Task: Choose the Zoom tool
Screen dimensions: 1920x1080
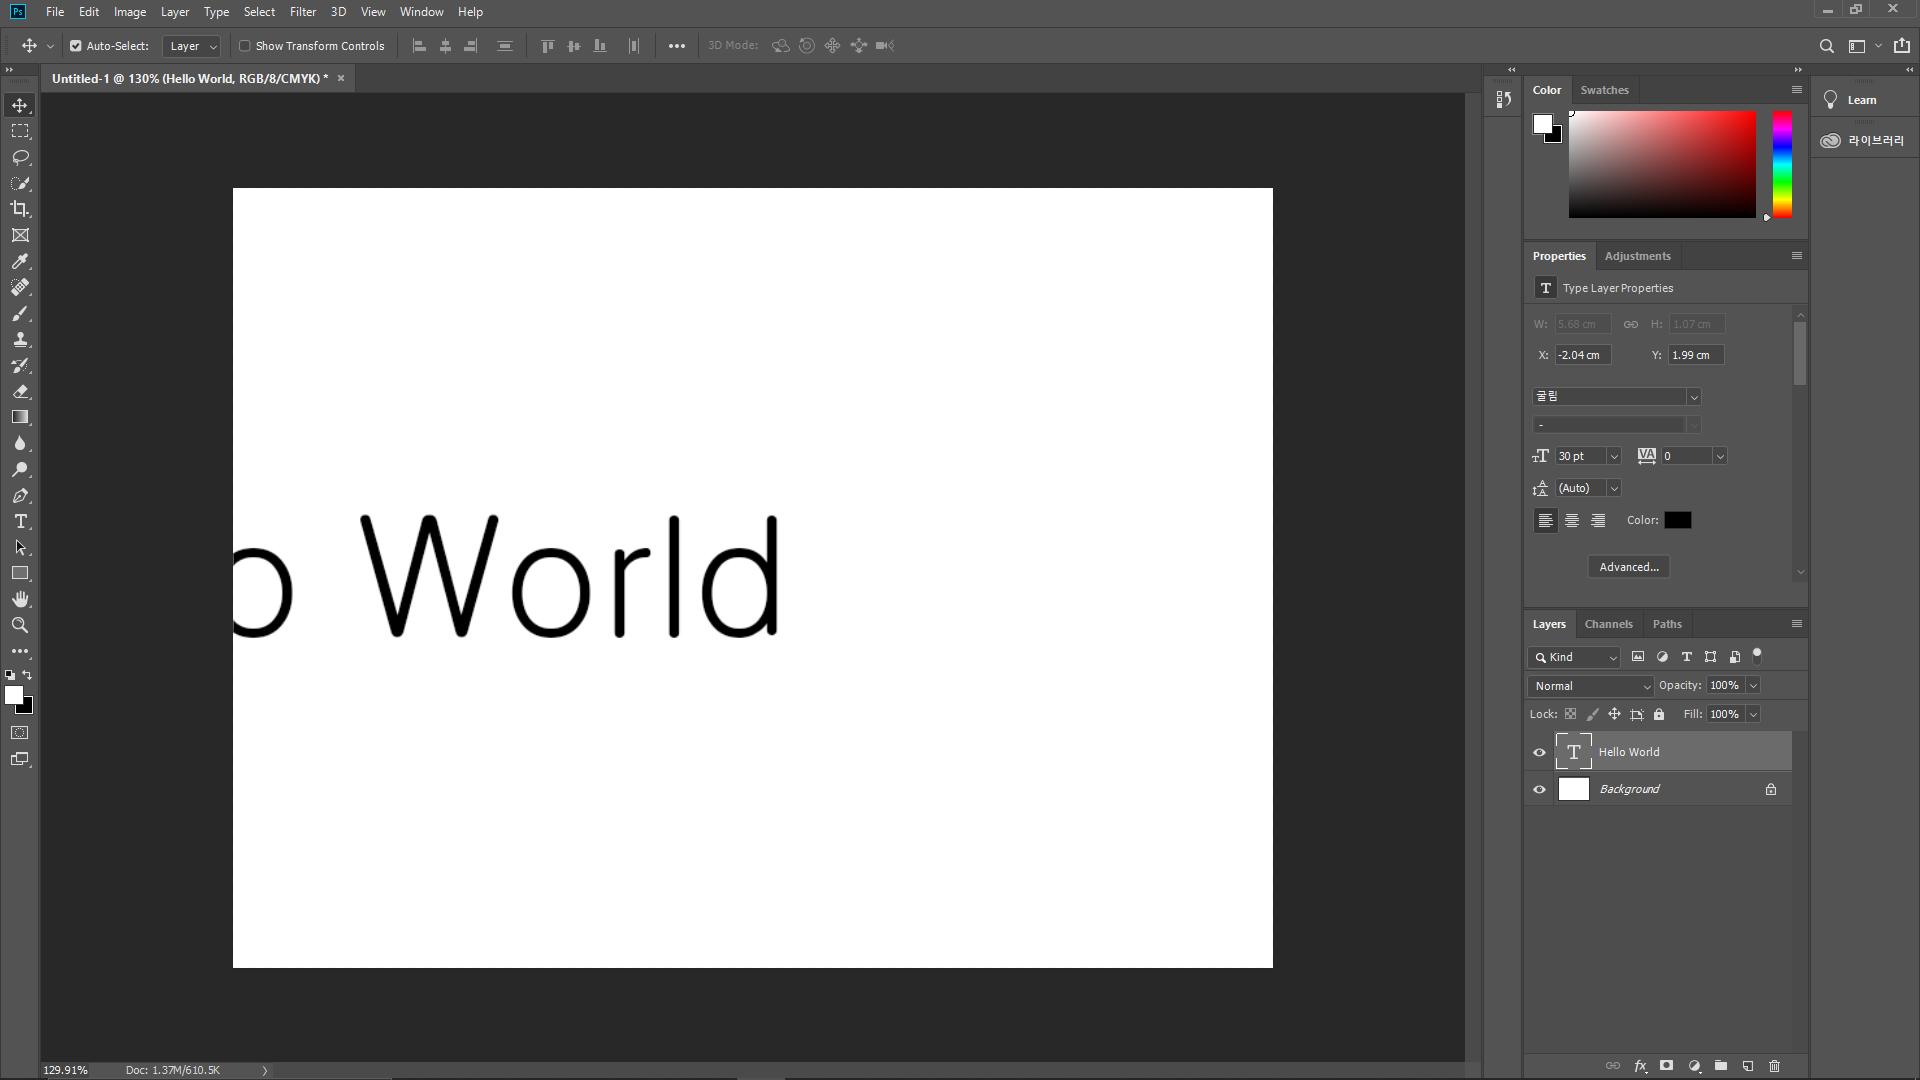Action: 20,626
